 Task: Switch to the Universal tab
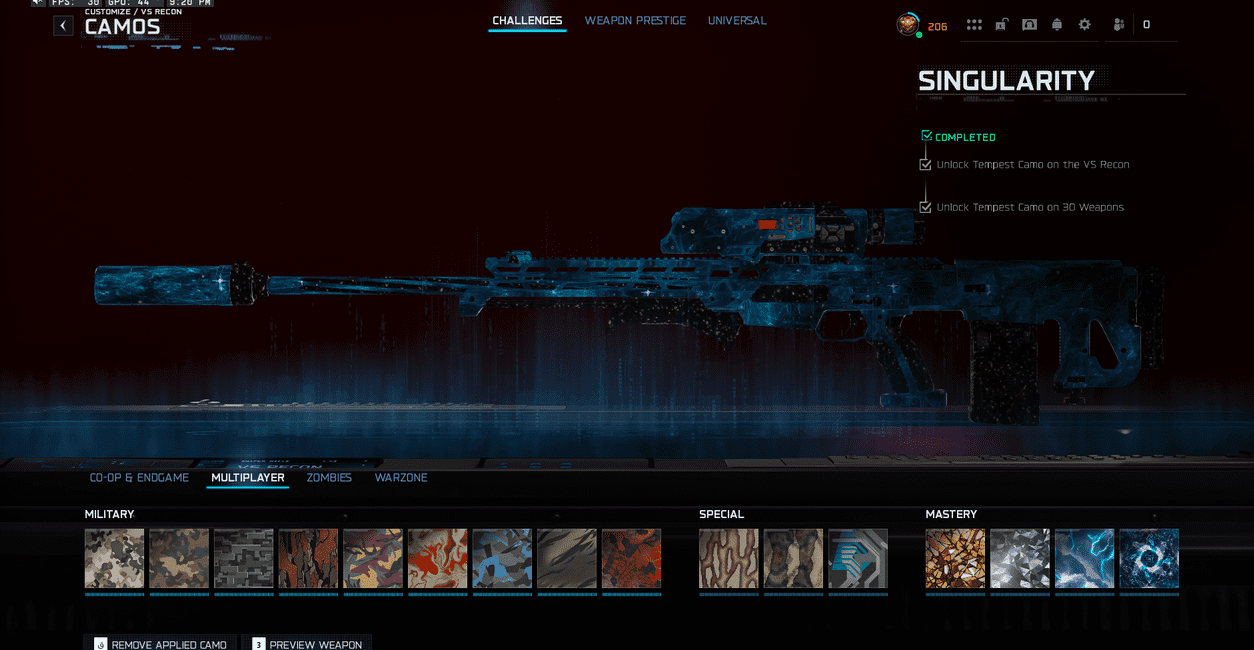pyautogui.click(x=737, y=20)
